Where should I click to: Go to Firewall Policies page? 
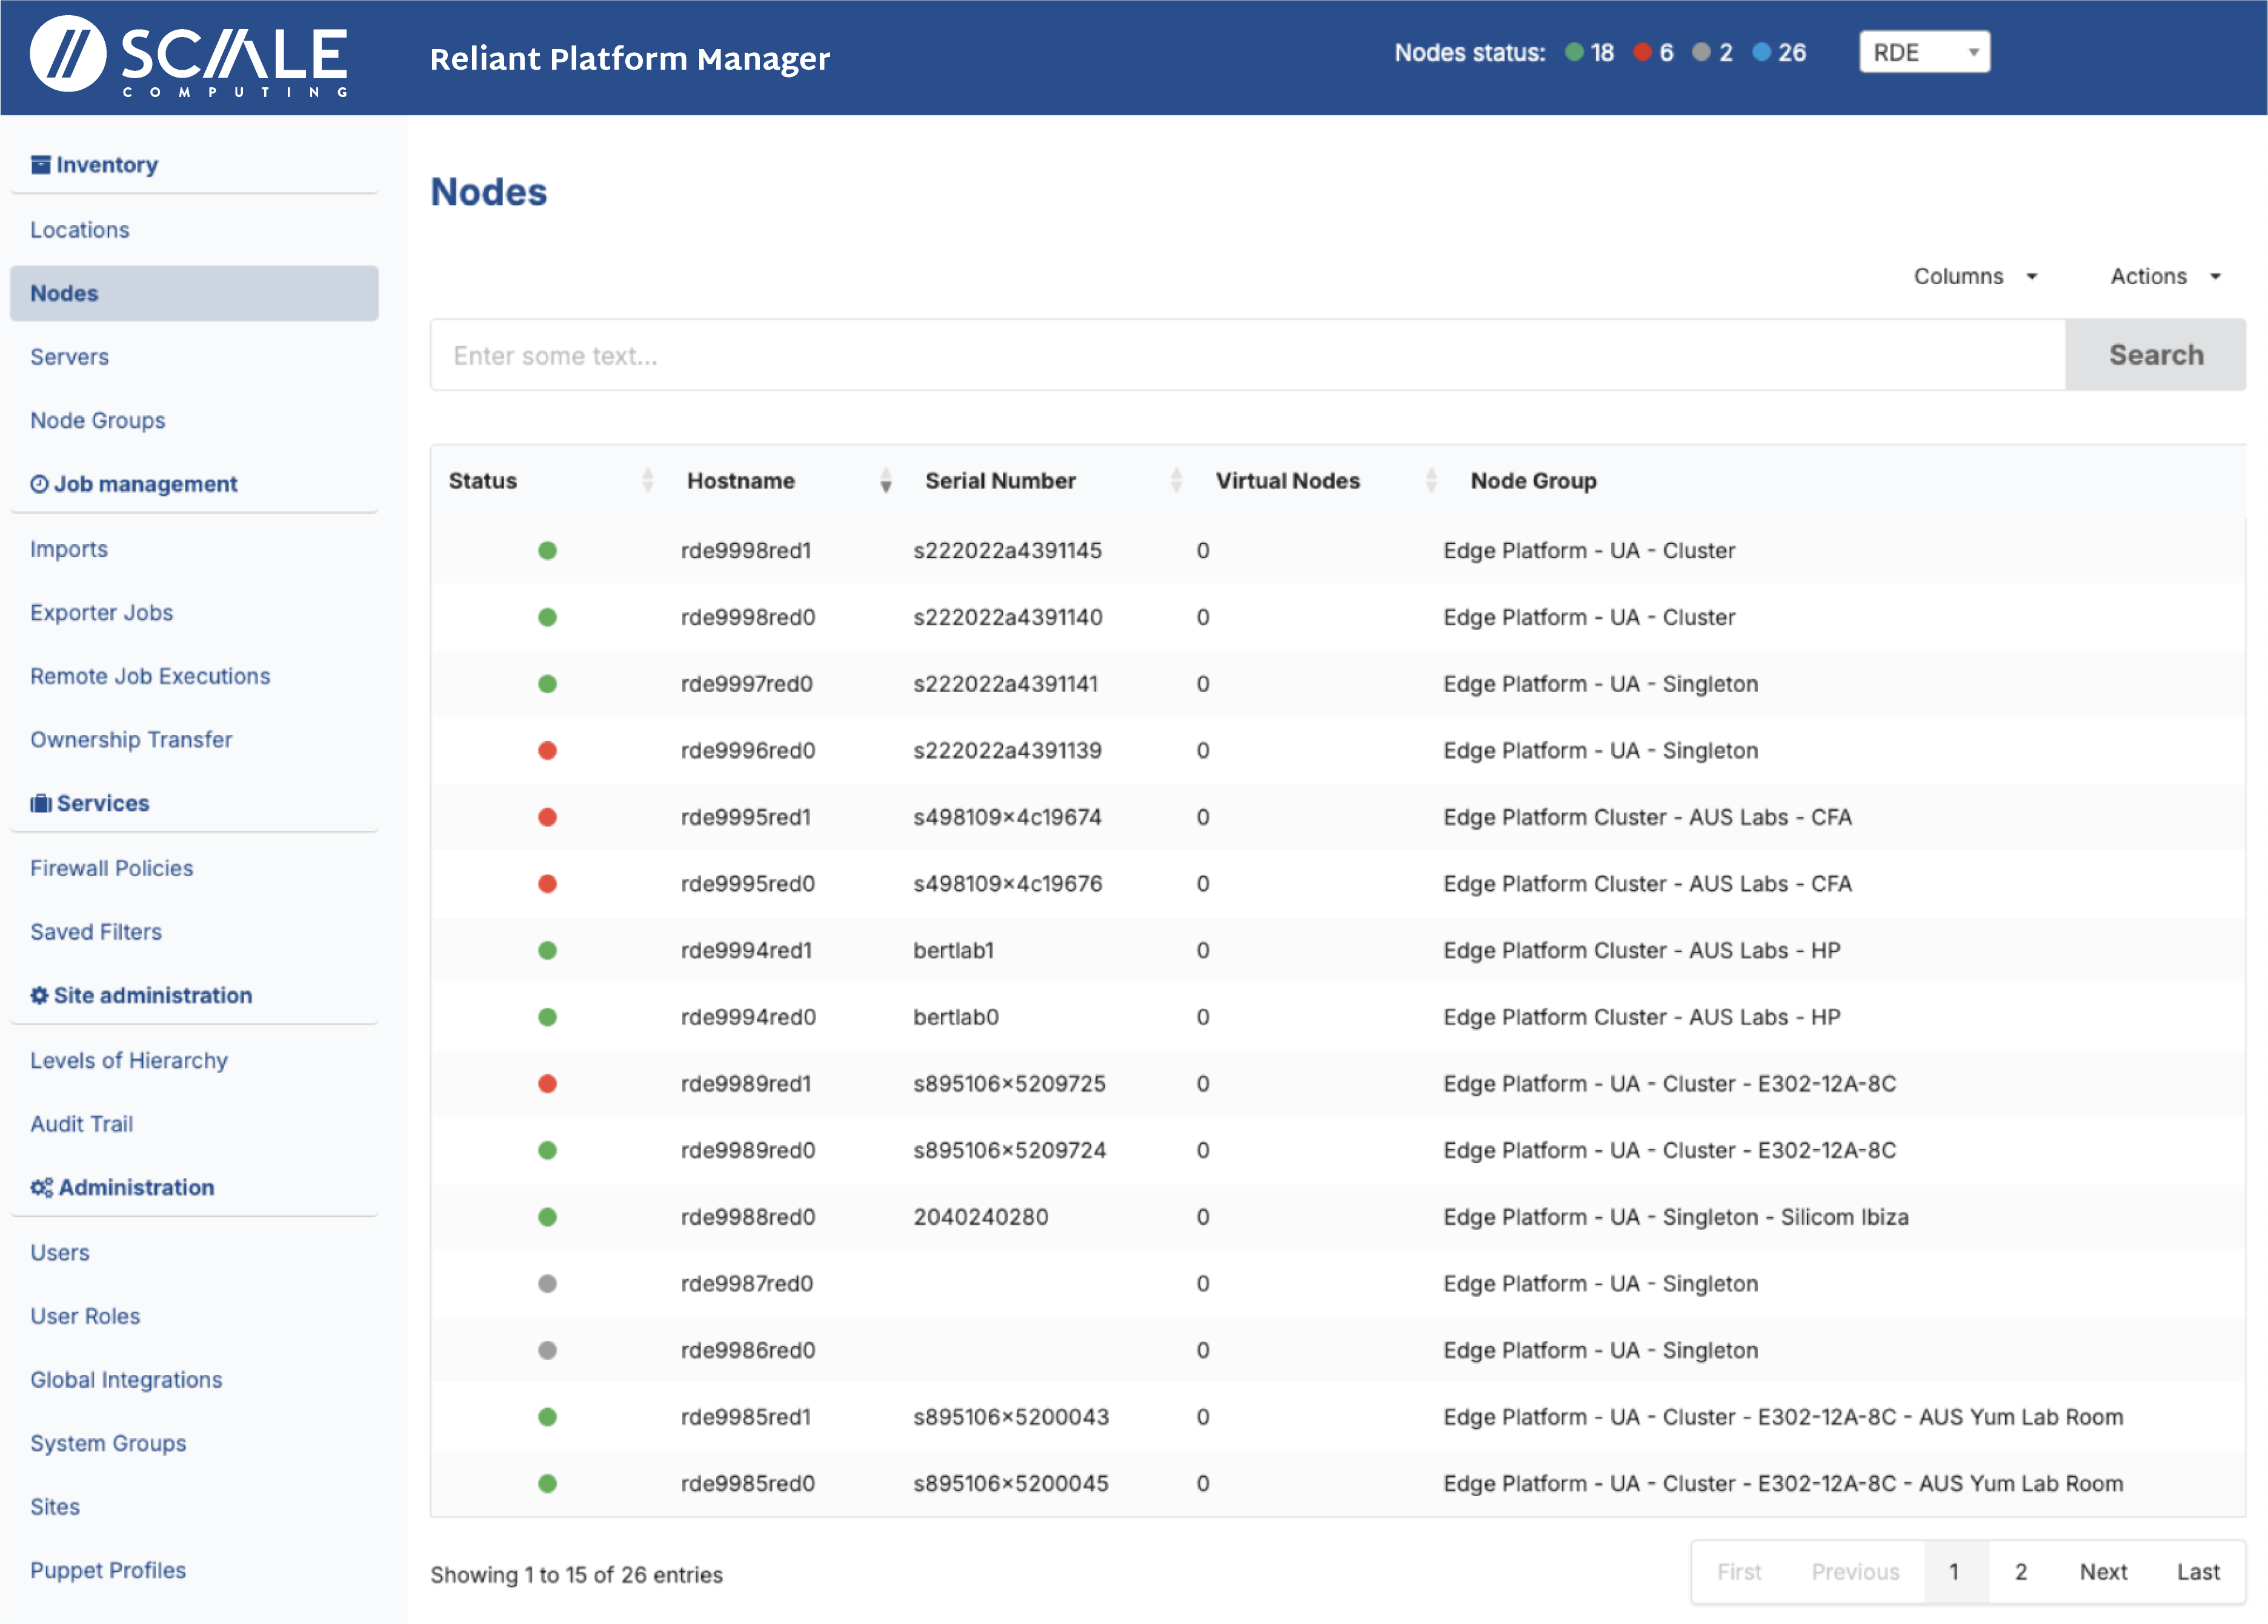[x=112, y=869]
